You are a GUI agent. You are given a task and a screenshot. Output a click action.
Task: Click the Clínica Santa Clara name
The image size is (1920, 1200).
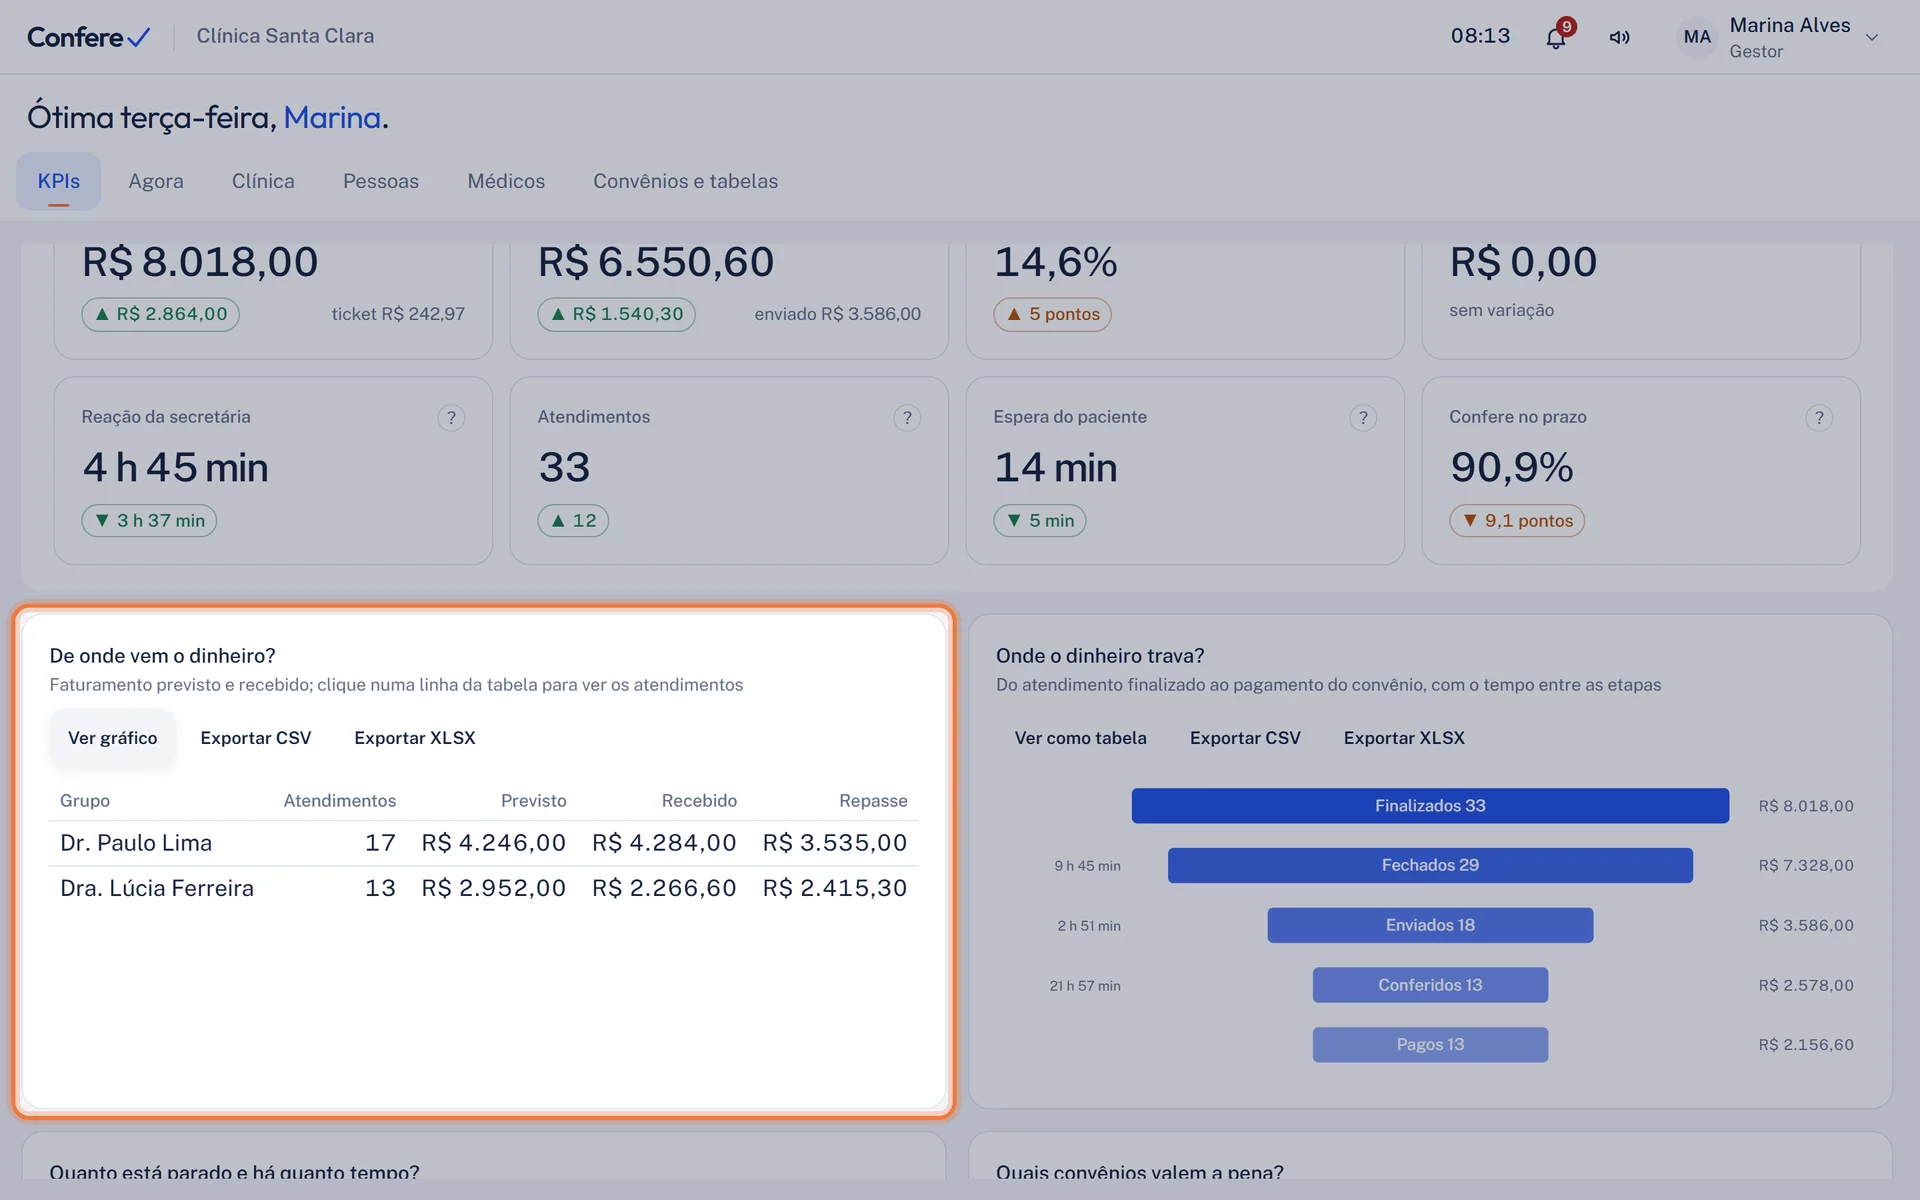point(285,36)
